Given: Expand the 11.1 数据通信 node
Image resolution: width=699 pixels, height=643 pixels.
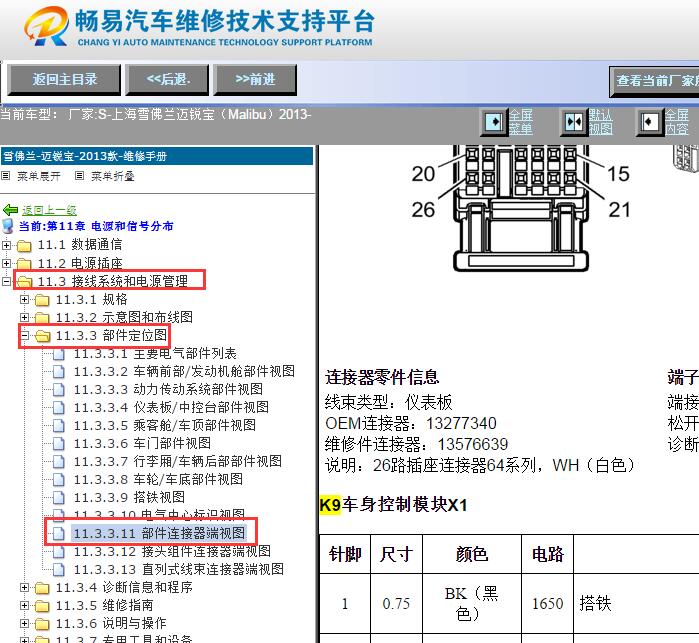Looking at the screenshot, I should point(6,245).
